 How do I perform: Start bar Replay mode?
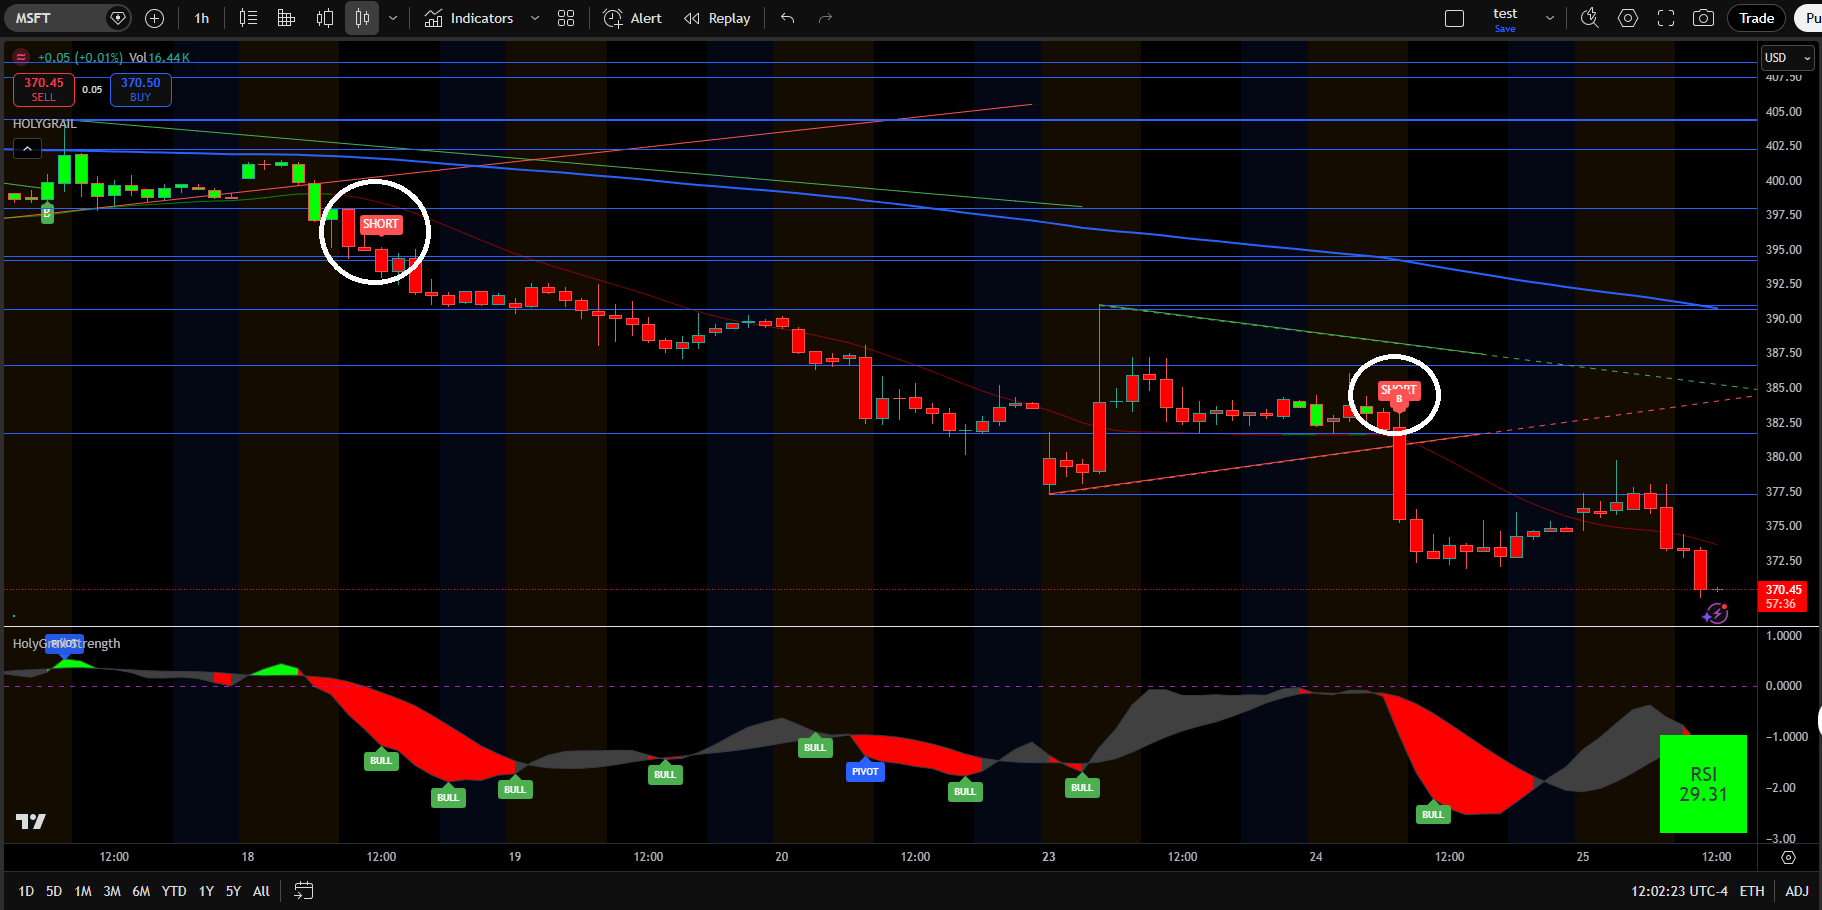point(717,18)
